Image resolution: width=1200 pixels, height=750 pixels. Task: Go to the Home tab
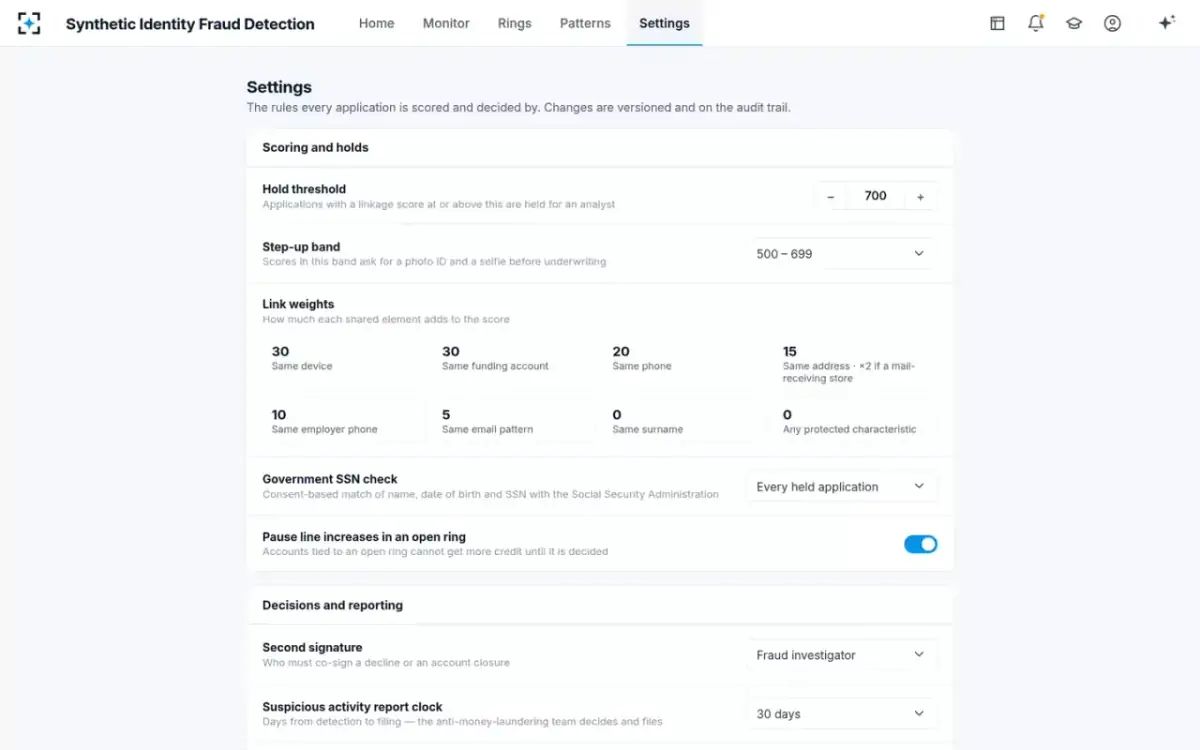377,23
